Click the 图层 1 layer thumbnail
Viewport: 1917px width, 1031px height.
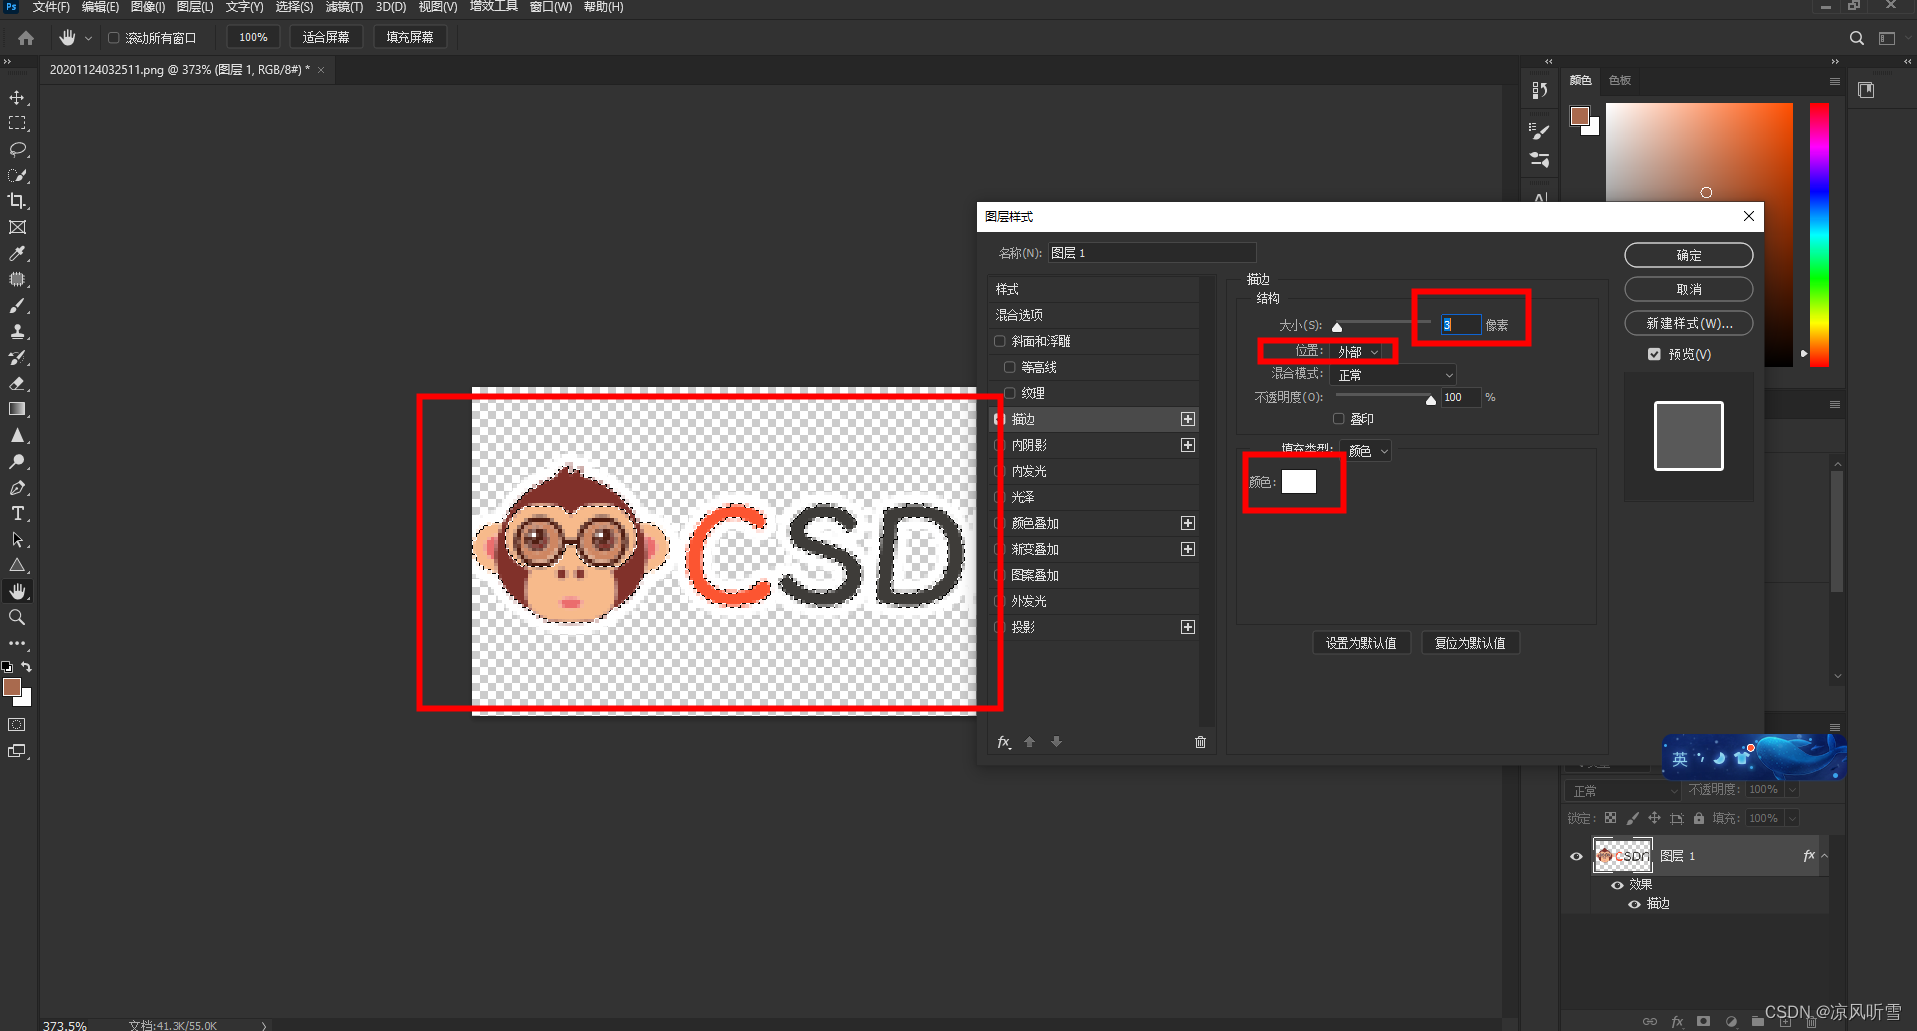1622,856
